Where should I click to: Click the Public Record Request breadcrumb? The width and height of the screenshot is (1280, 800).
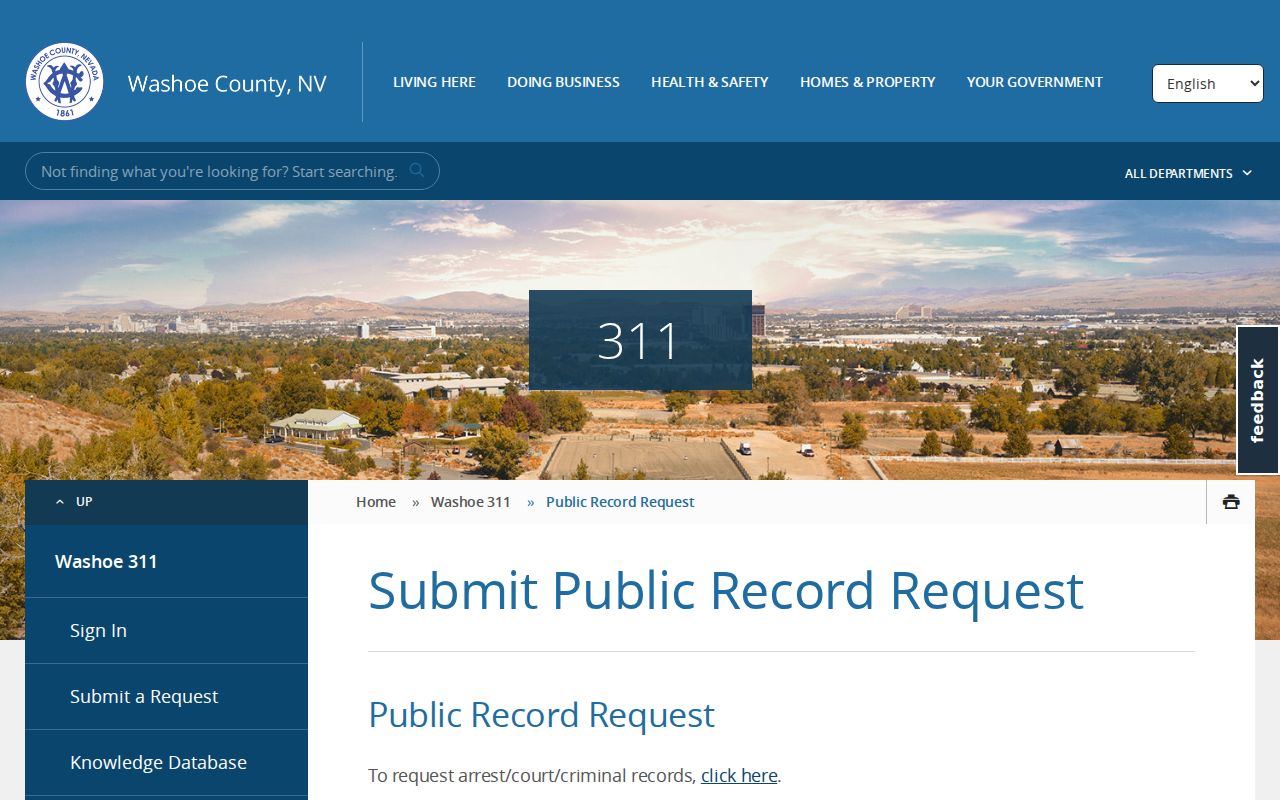pyautogui.click(x=620, y=502)
